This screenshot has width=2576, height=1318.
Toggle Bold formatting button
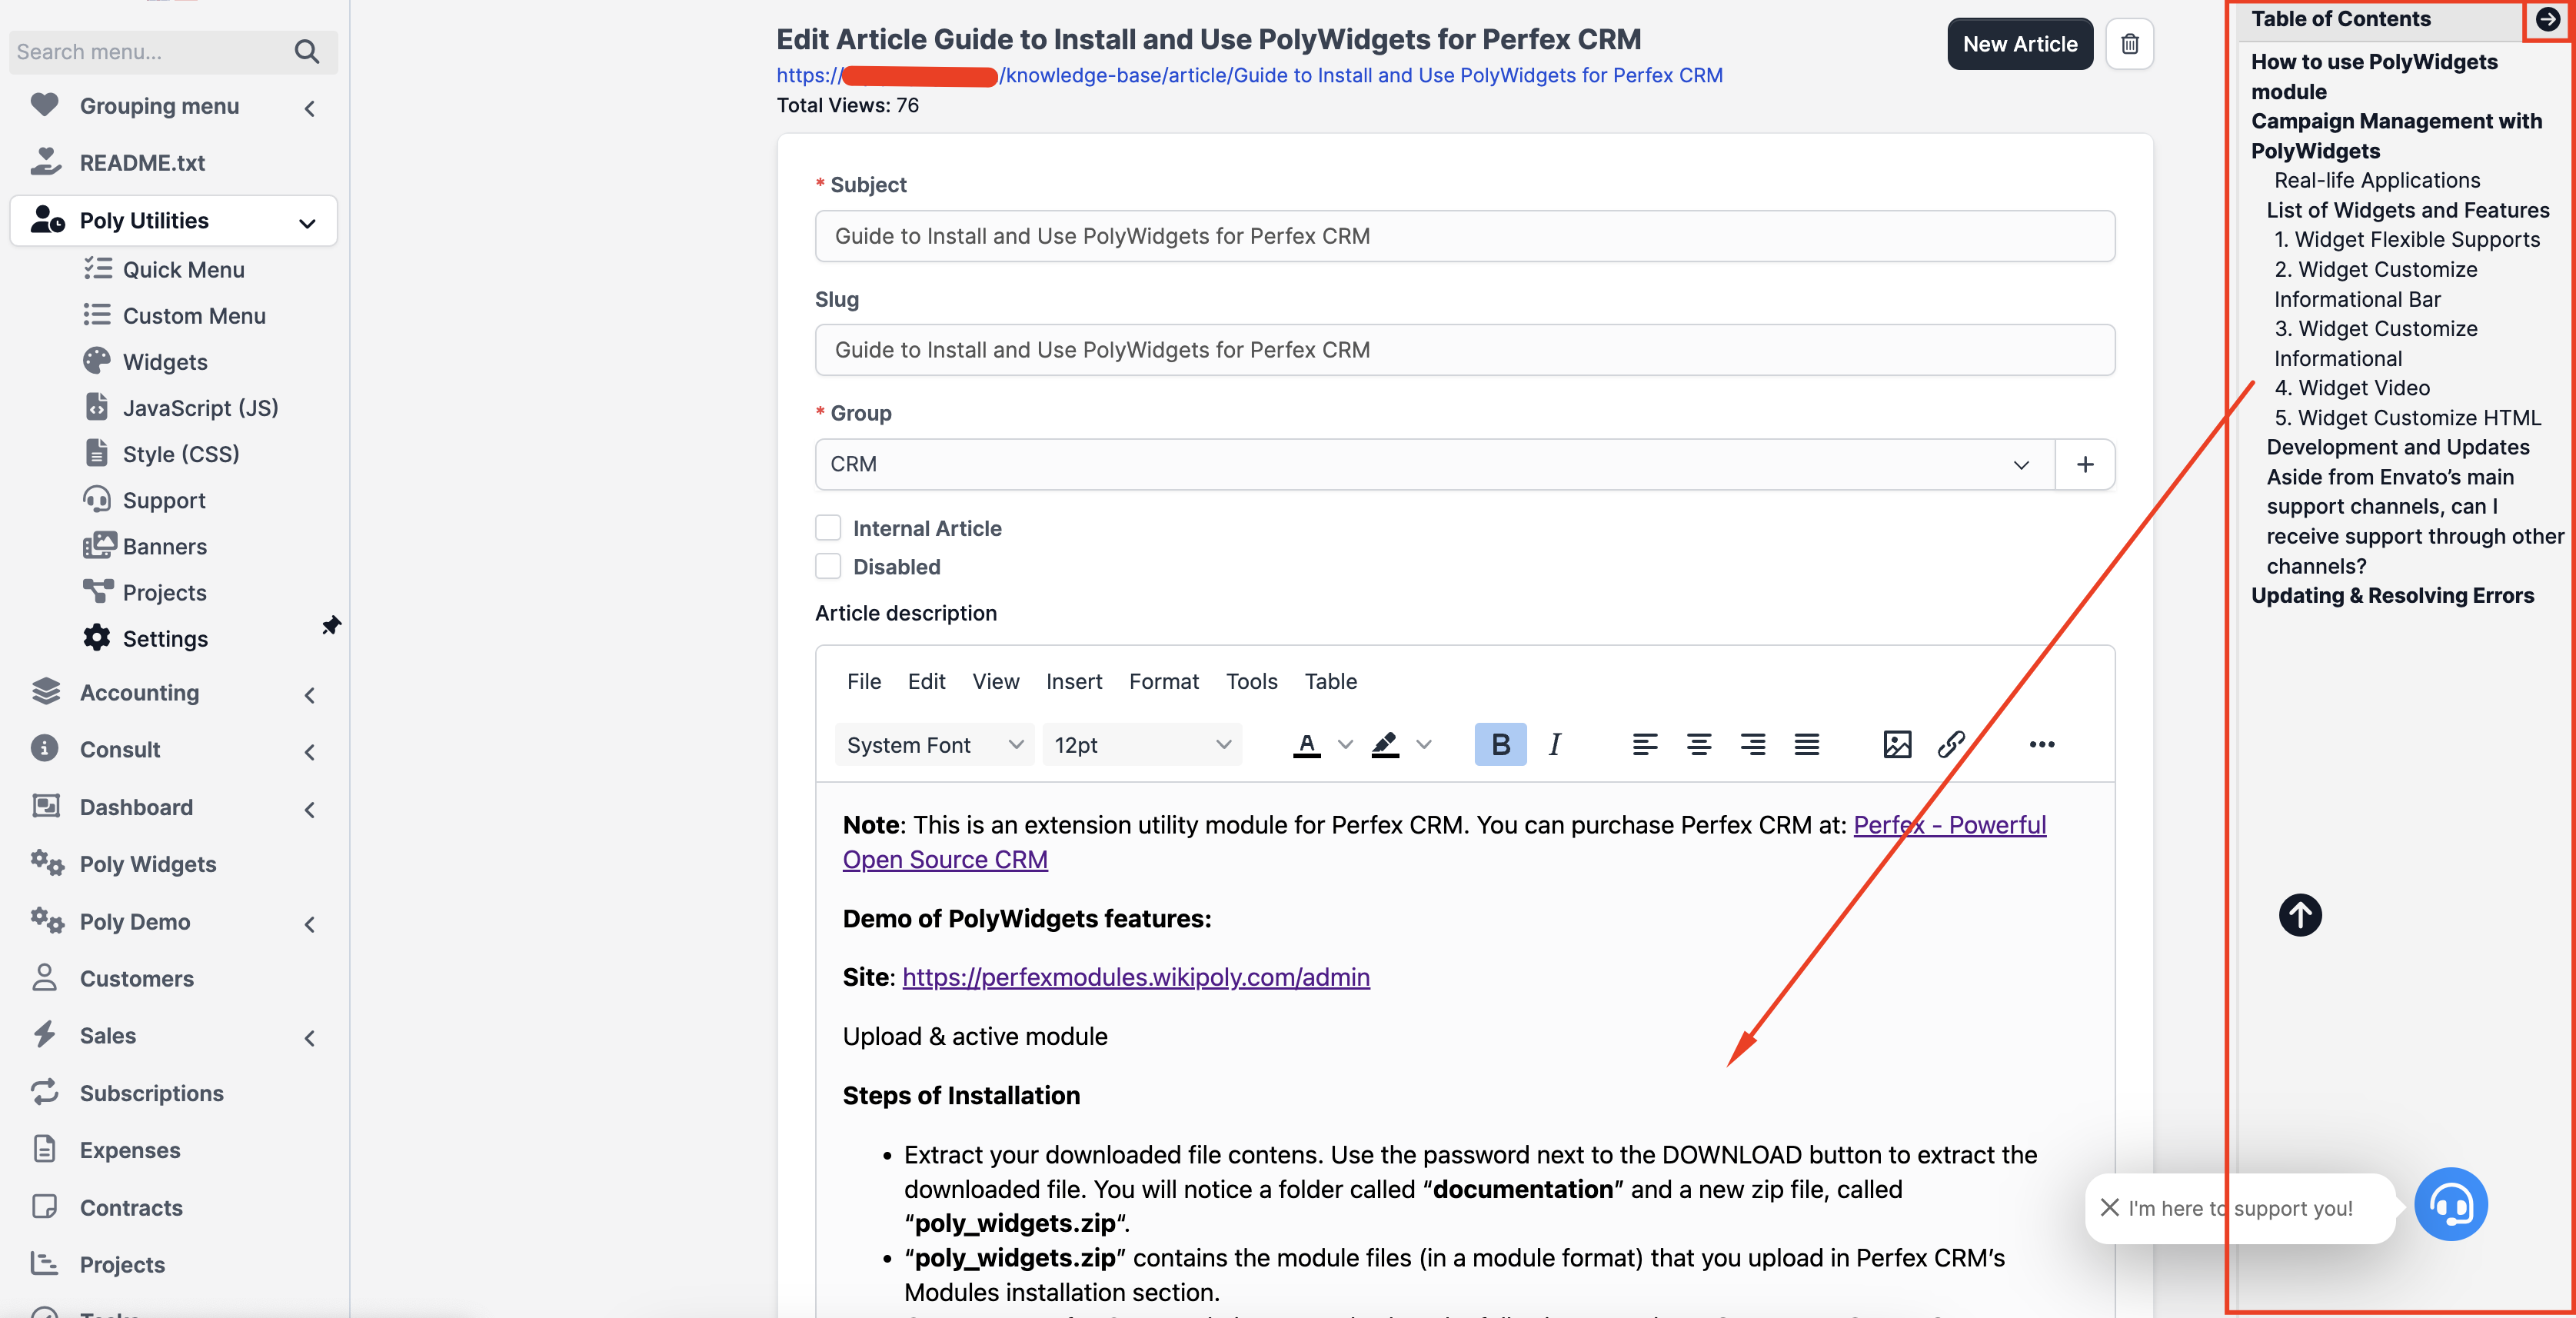tap(1500, 744)
